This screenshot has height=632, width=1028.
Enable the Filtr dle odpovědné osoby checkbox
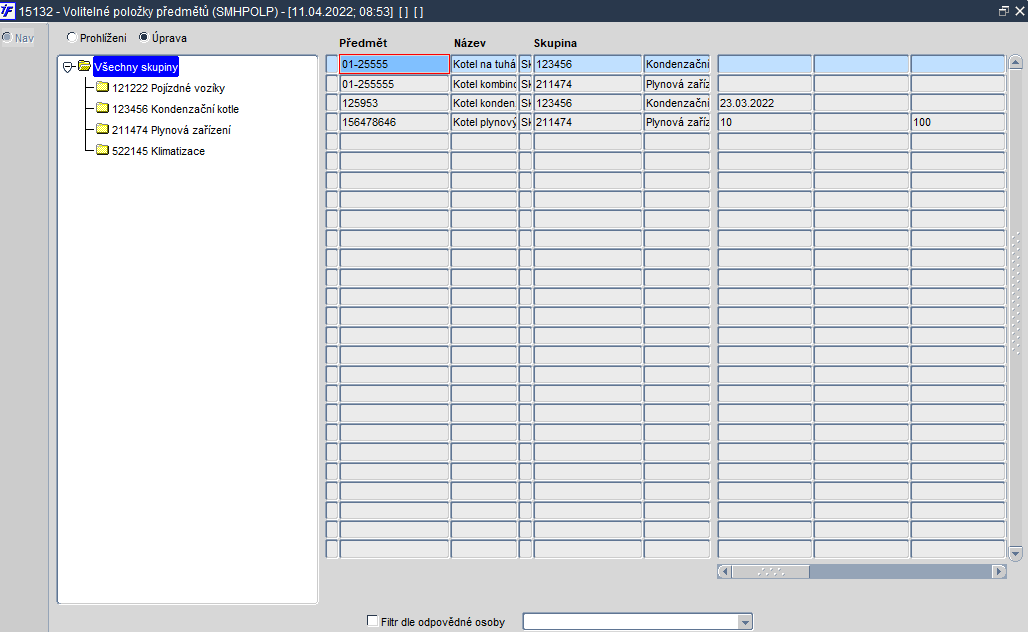point(372,621)
